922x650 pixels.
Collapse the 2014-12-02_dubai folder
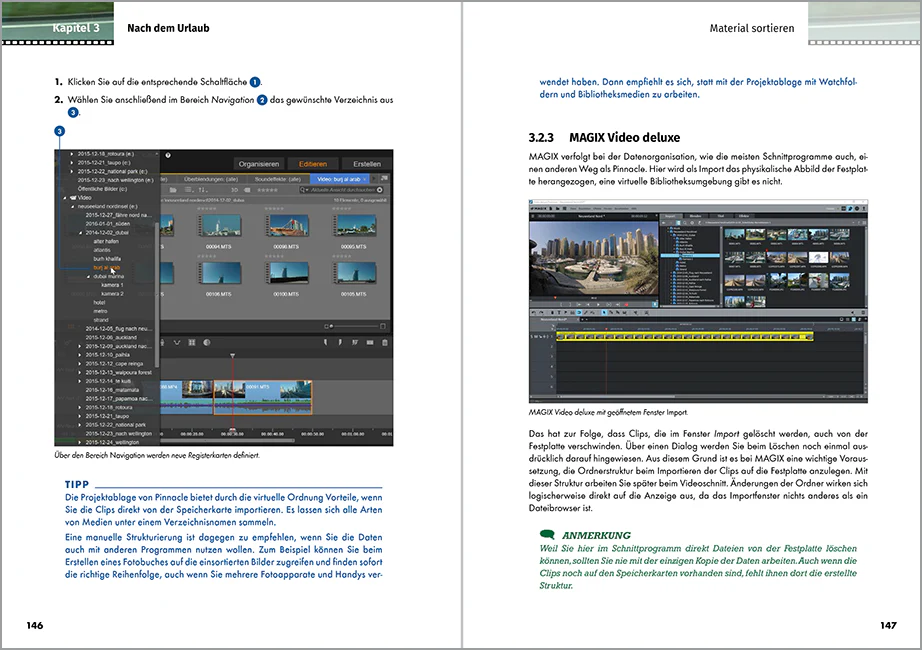click(x=81, y=233)
